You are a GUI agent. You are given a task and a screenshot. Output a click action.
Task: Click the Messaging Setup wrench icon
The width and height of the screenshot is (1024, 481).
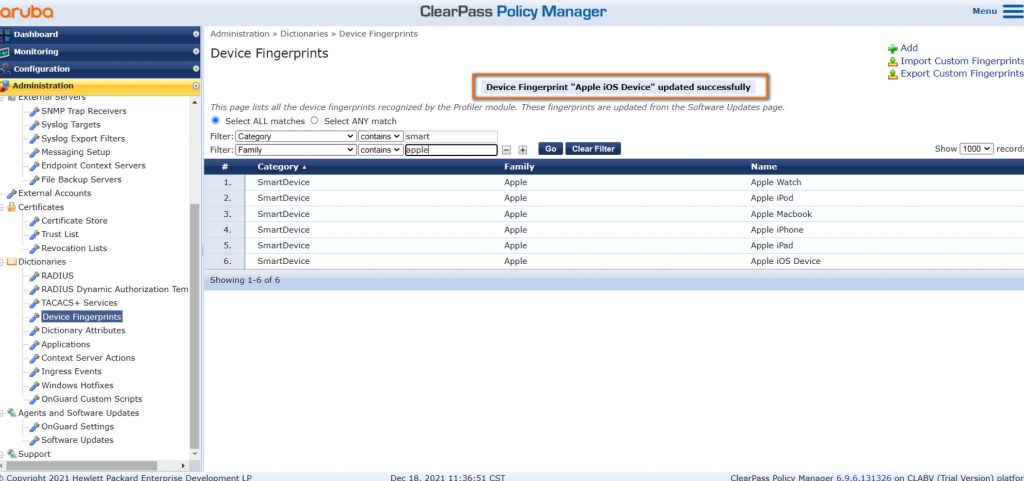35,153
